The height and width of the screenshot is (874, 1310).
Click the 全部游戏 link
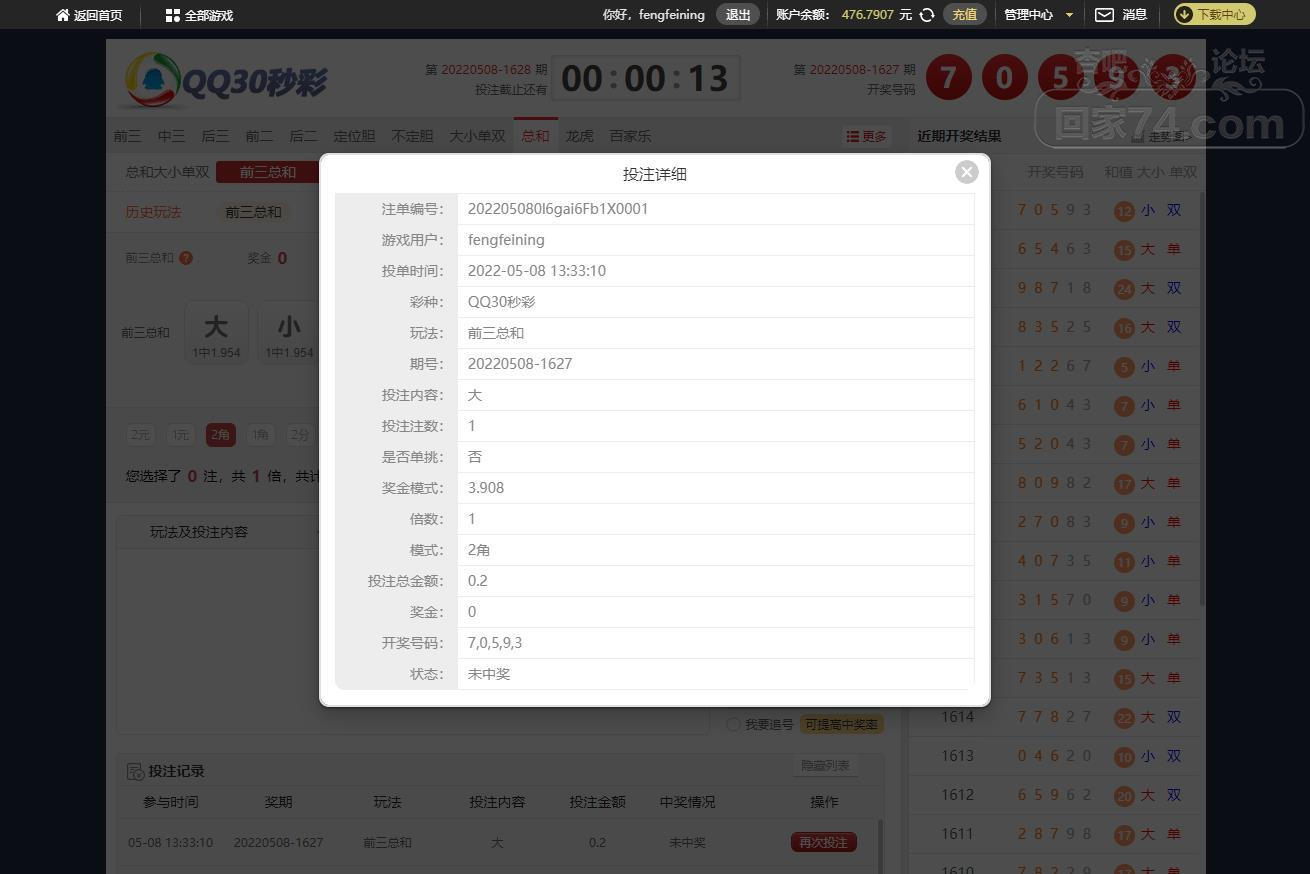209,15
